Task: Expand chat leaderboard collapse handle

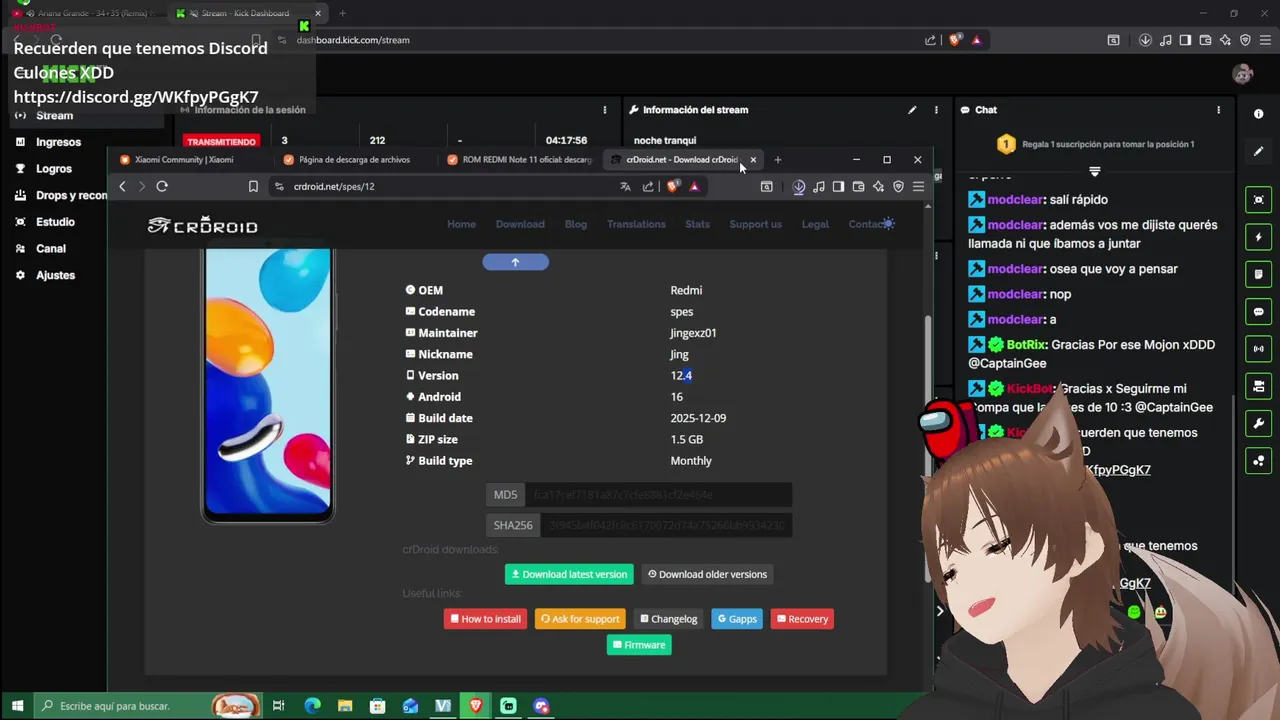Action: [1095, 171]
